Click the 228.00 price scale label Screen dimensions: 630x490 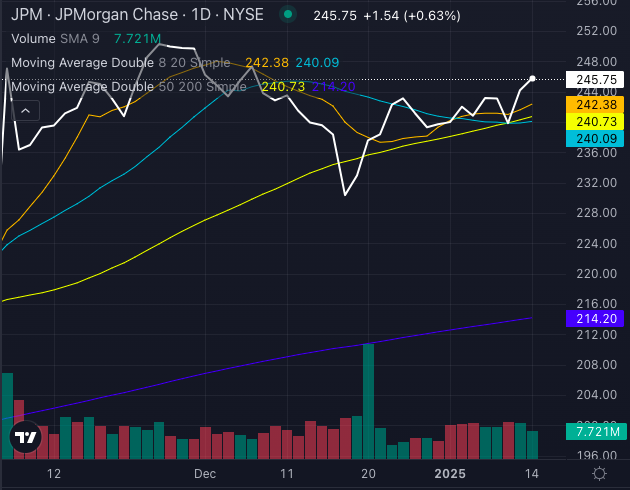click(597, 213)
